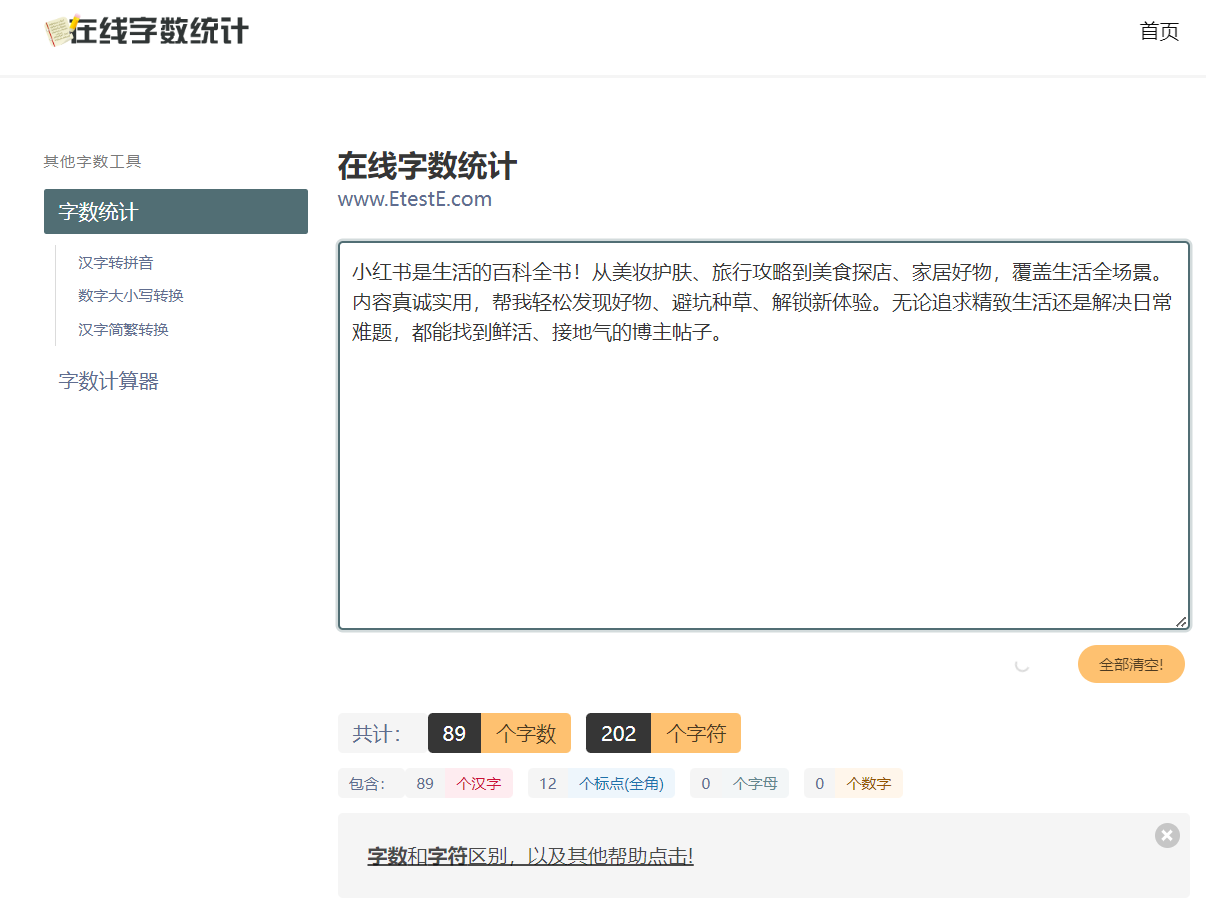Viewport: 1206px width, 911px height.
Task: Click the 12 个标点(全角) label
Action: pos(601,783)
